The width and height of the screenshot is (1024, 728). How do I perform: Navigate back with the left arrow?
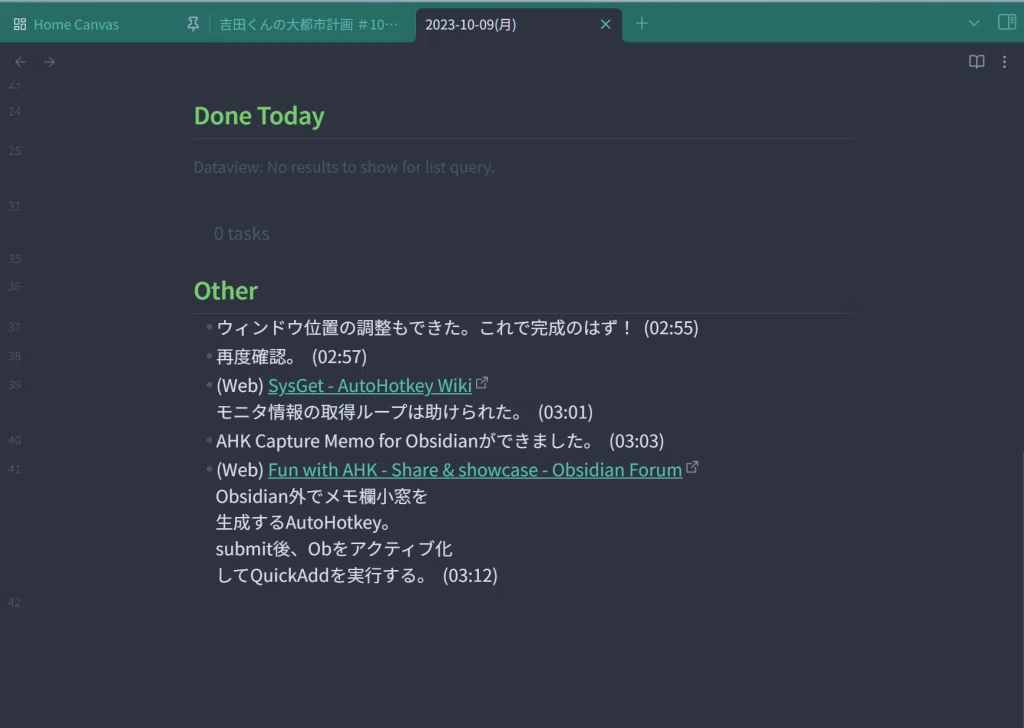tap(20, 62)
